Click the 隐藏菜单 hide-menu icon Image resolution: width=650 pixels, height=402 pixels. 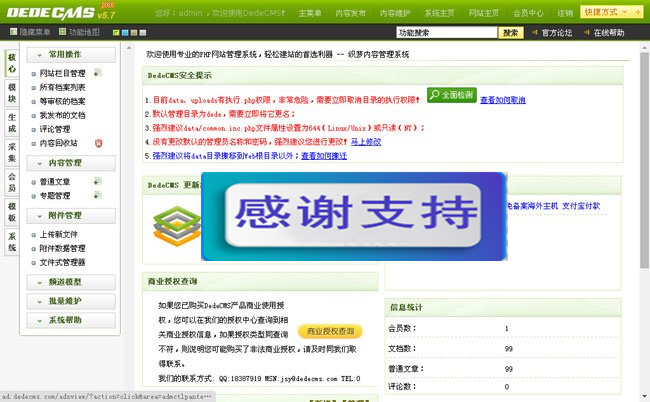(13, 31)
